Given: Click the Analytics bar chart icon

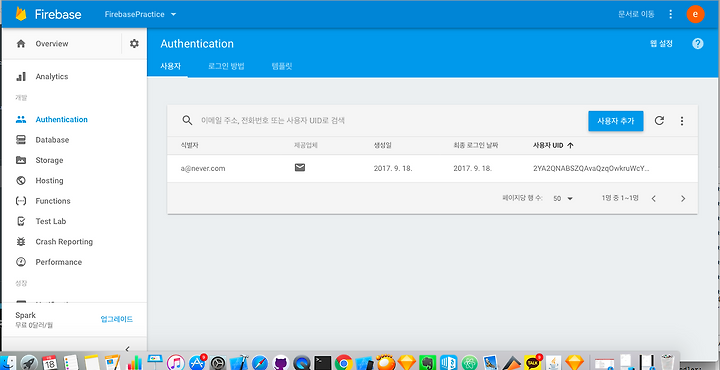Looking at the screenshot, I should [21, 77].
